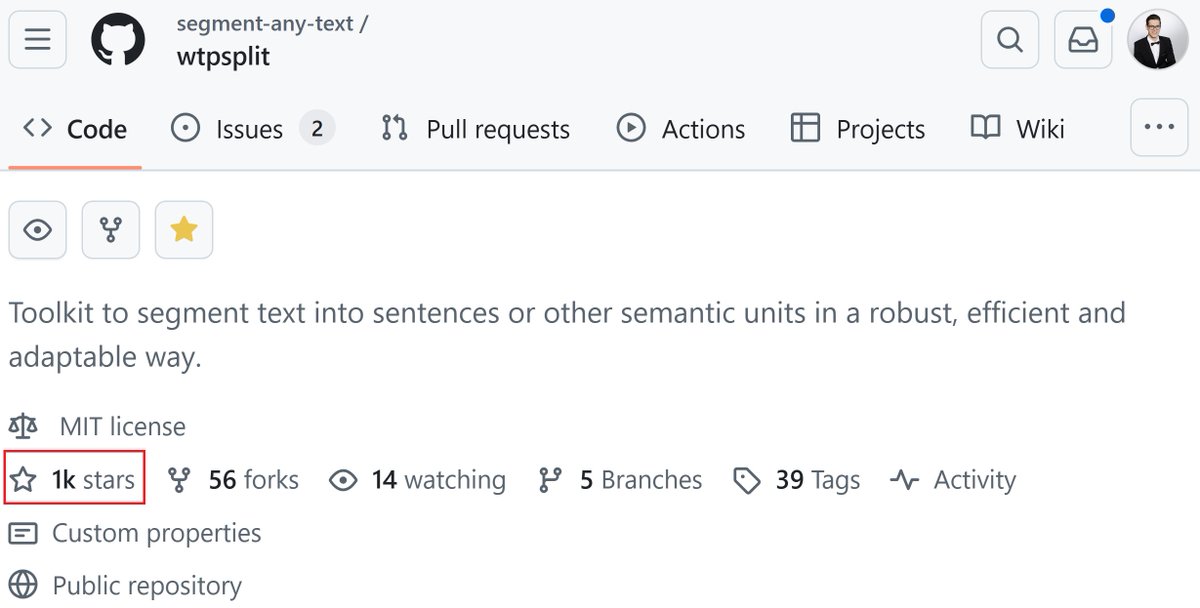Open the segment-any-text owner link
The height and width of the screenshot is (608, 1200).
265,23
